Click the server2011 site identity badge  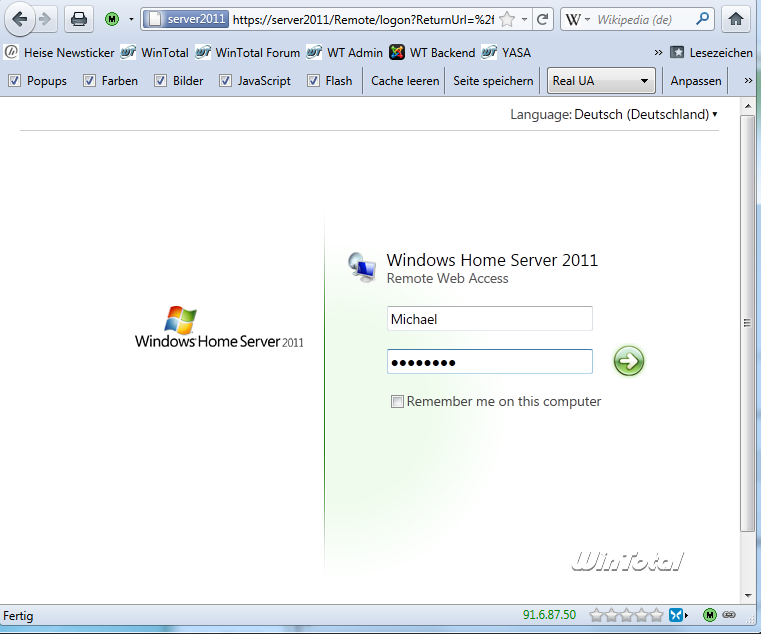point(187,19)
